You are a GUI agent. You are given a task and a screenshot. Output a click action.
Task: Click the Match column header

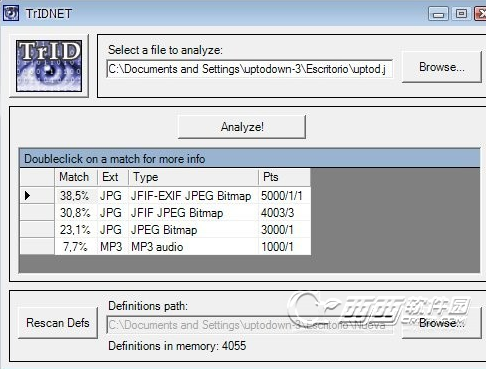coord(76,177)
